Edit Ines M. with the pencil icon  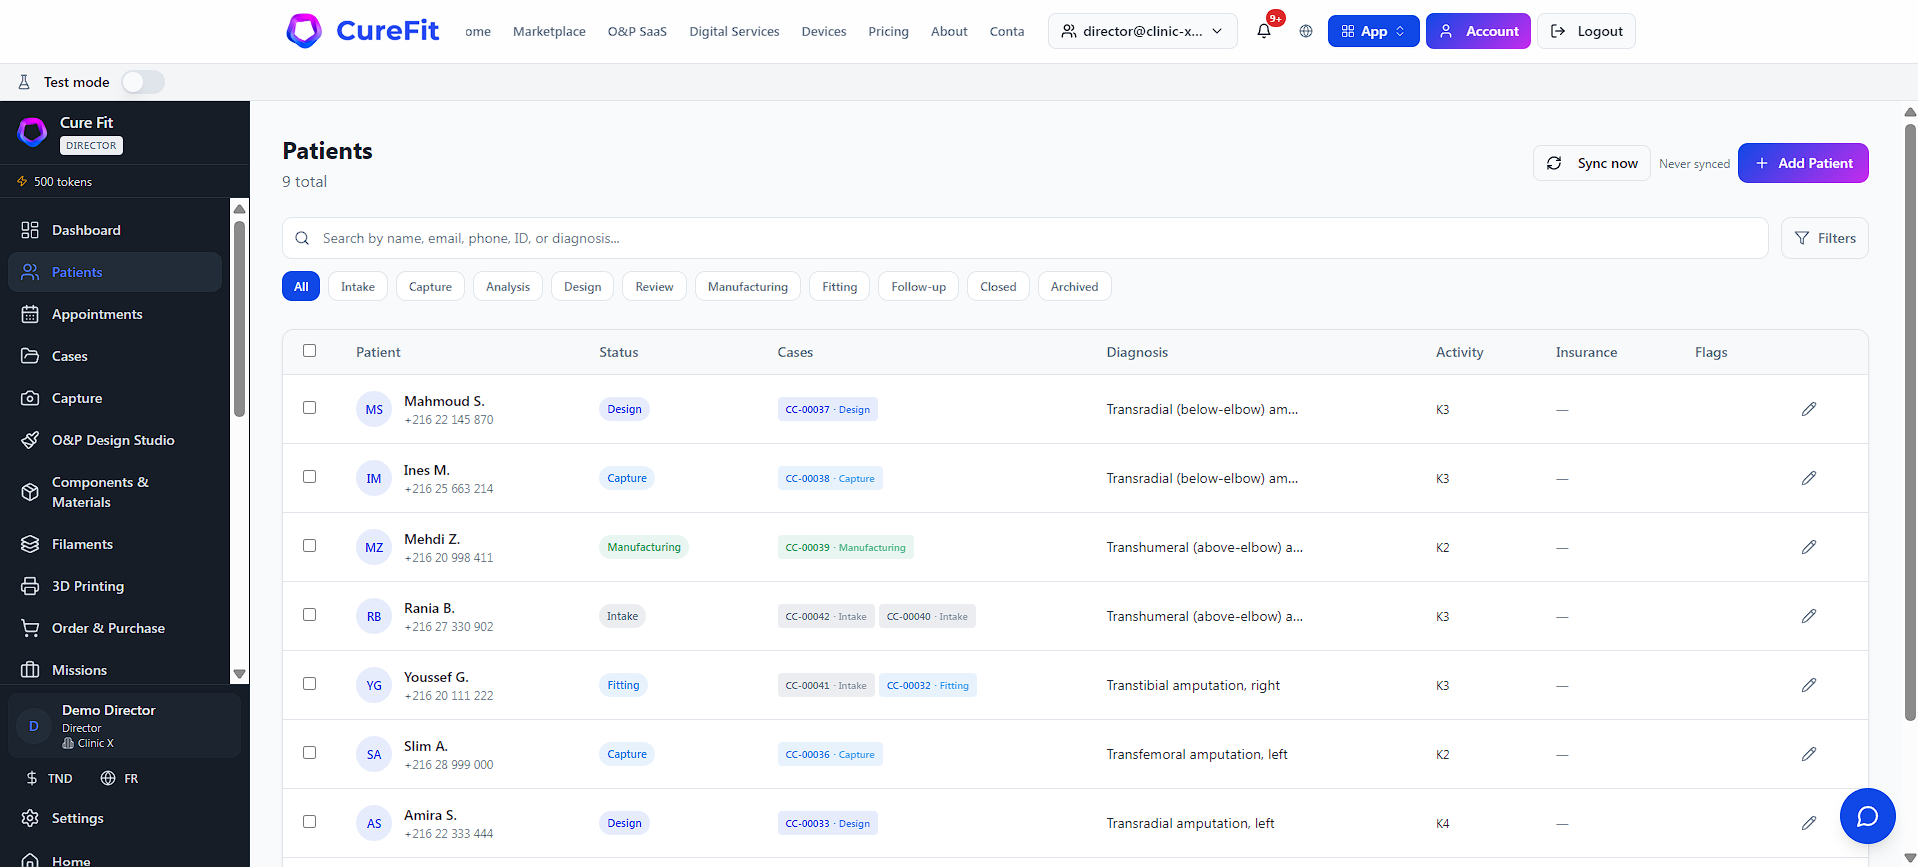pyautogui.click(x=1809, y=478)
